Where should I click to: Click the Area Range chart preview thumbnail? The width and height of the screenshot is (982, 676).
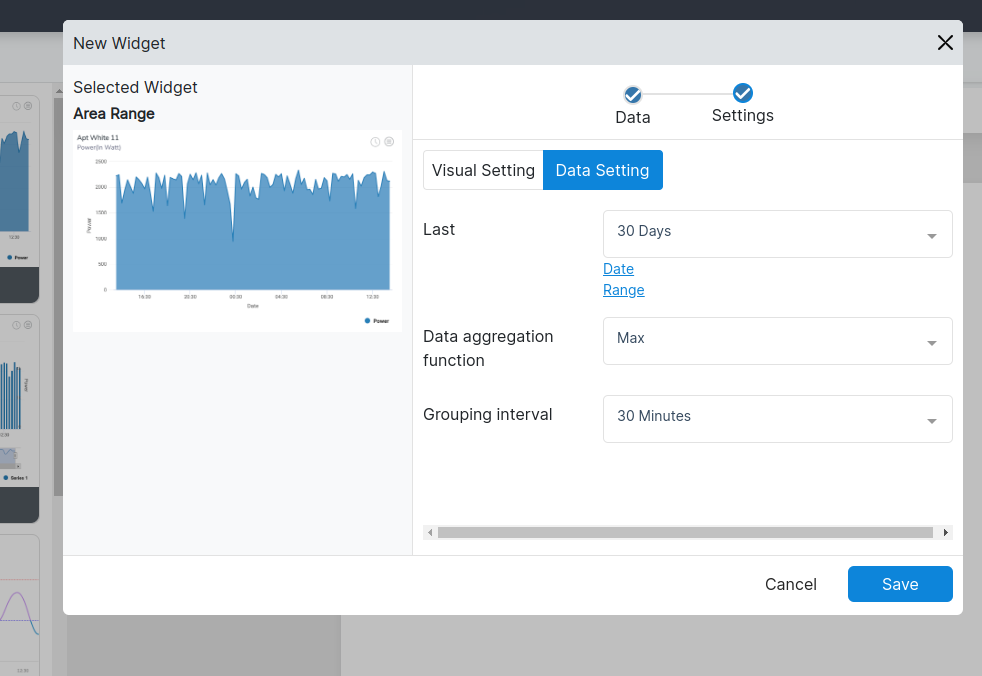click(x=237, y=230)
